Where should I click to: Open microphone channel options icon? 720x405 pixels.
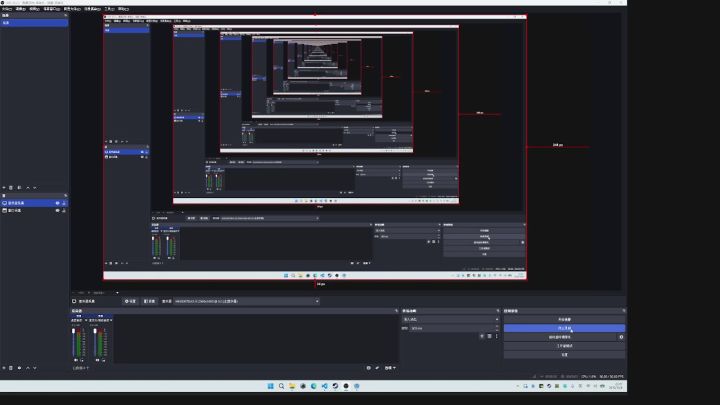pyautogui.click(x=104, y=360)
